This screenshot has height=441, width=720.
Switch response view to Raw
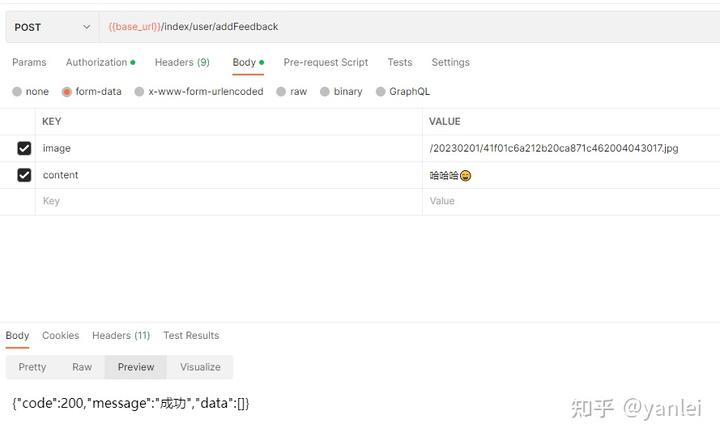coord(82,367)
